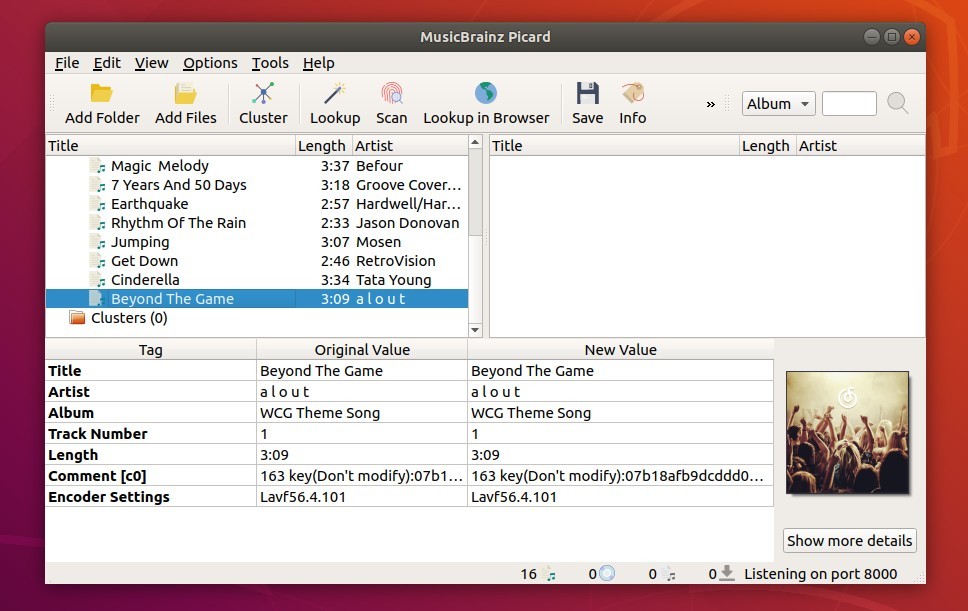
Task: Click the file icon beside Earthquake
Action: tap(98, 204)
